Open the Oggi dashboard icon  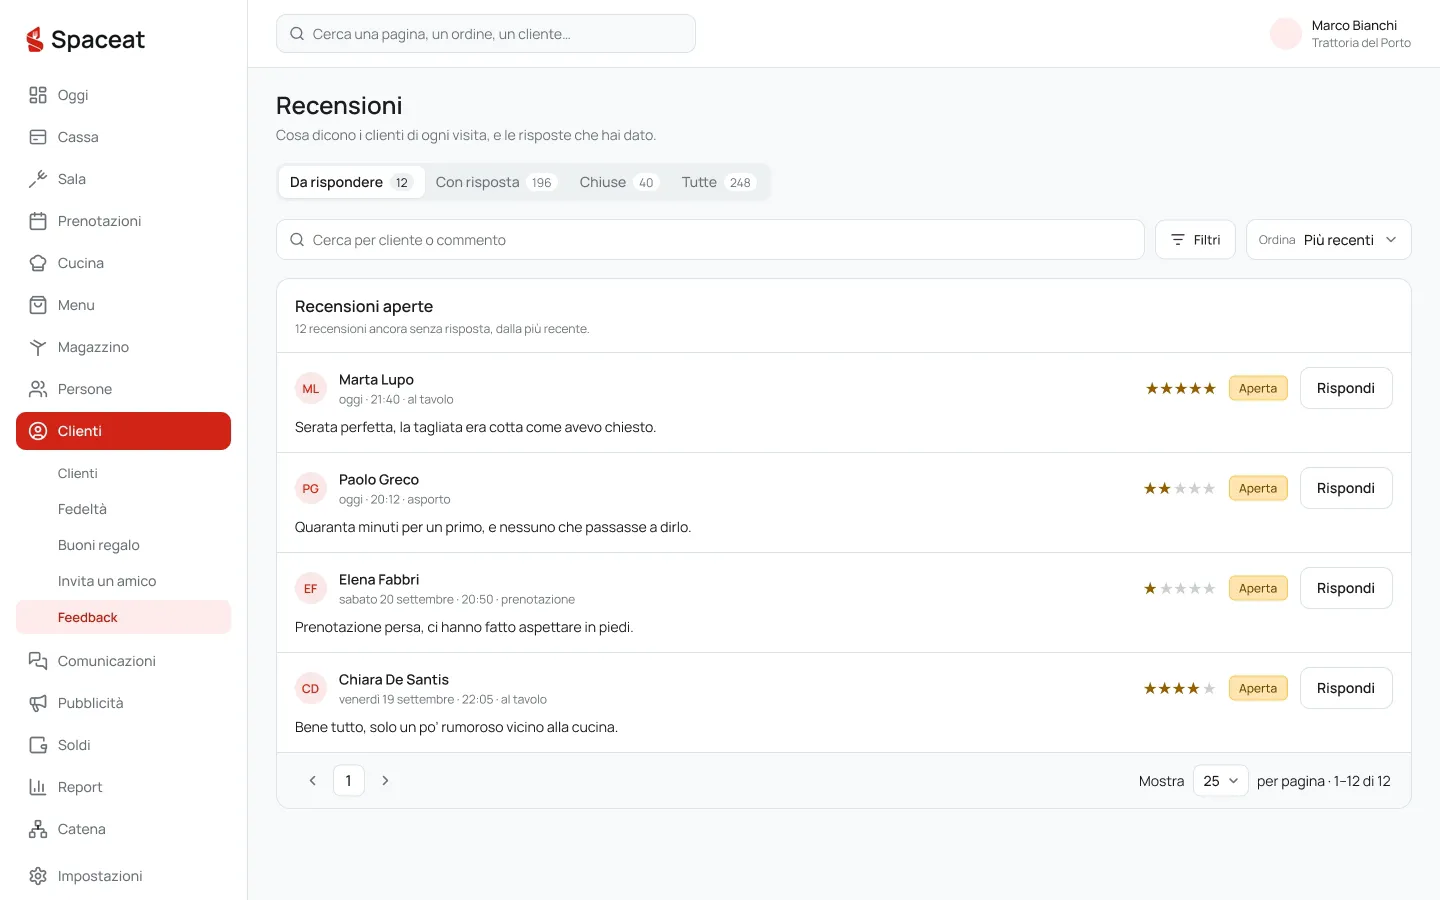pos(38,95)
